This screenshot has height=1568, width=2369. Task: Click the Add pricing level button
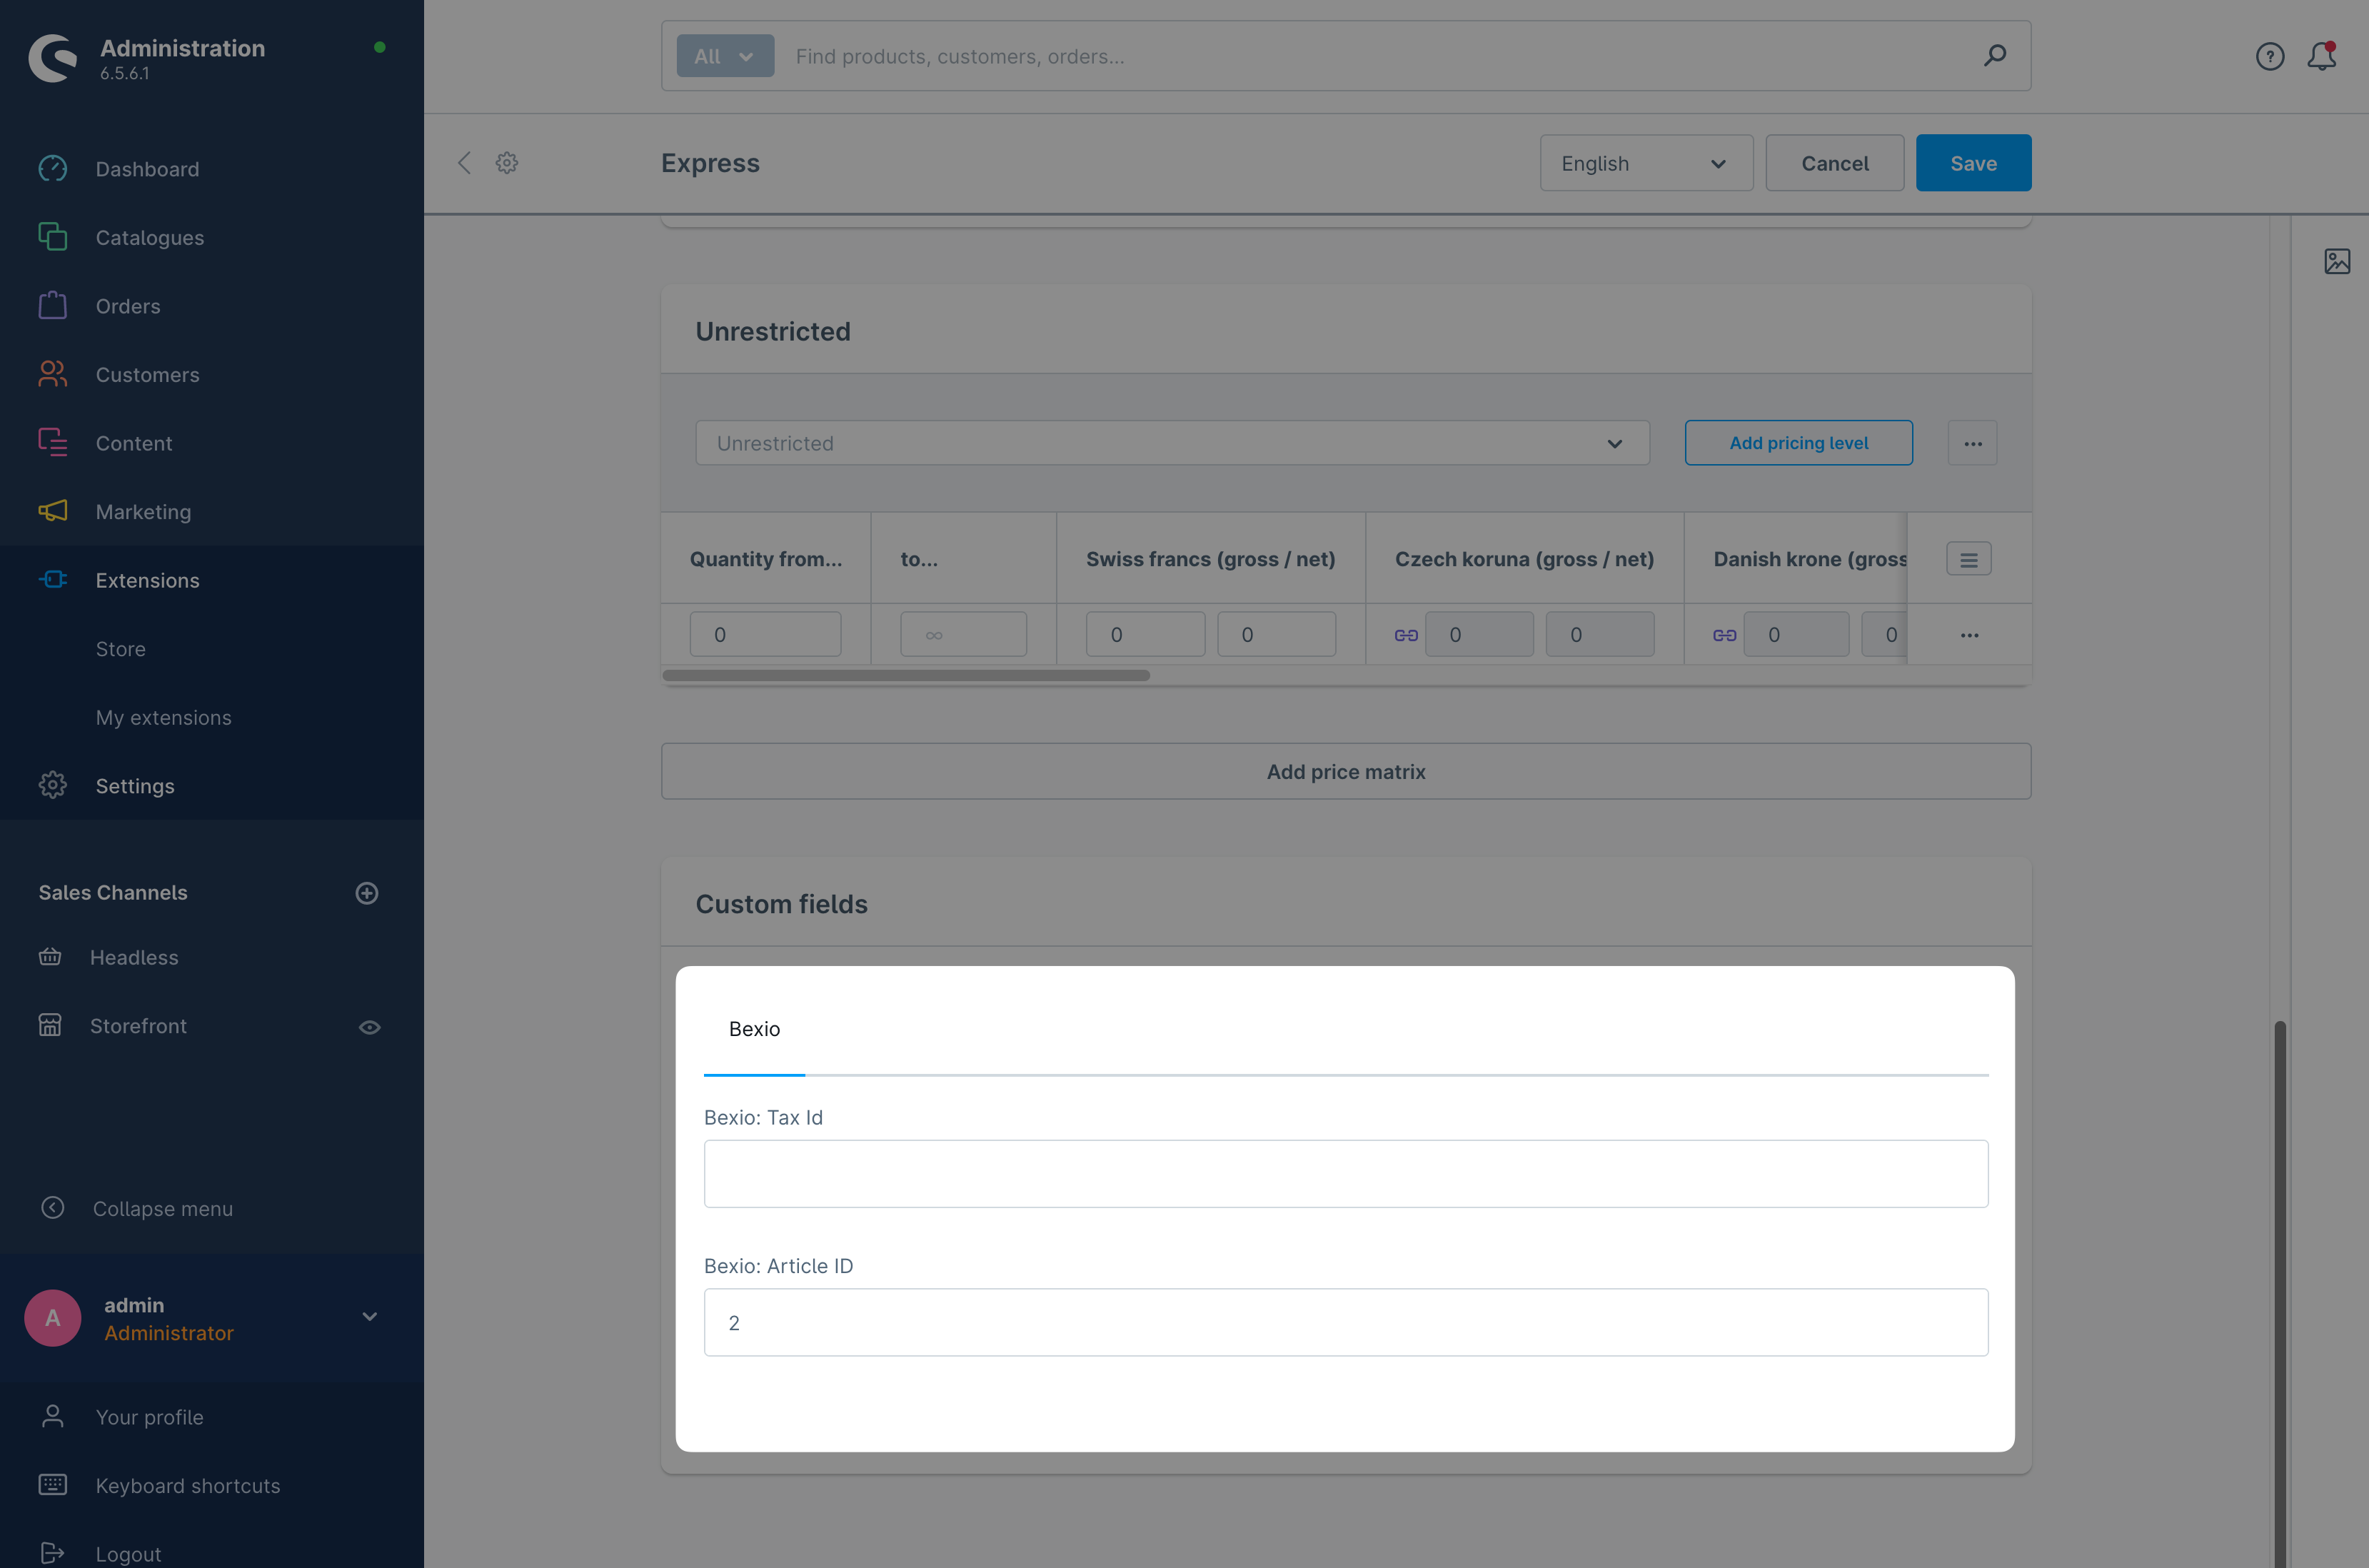tap(1798, 442)
